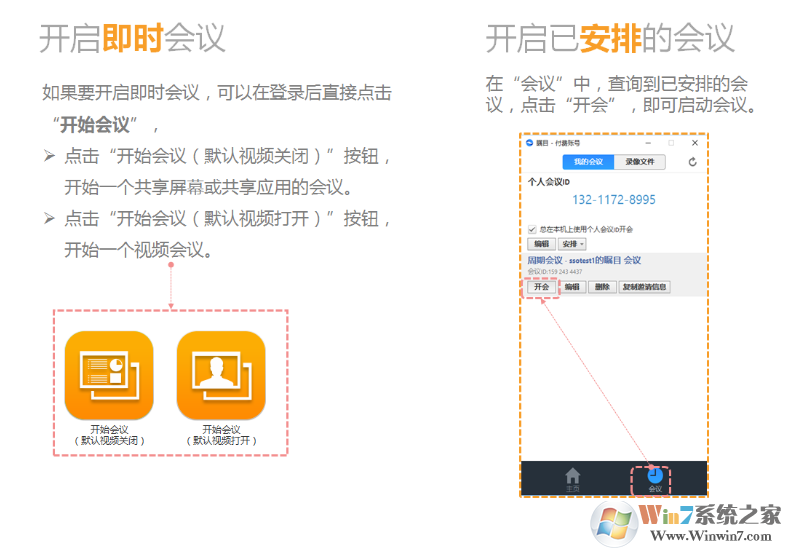Click the 开会 button for the recurring meeting
The image size is (788, 550).
pyautogui.click(x=541, y=287)
